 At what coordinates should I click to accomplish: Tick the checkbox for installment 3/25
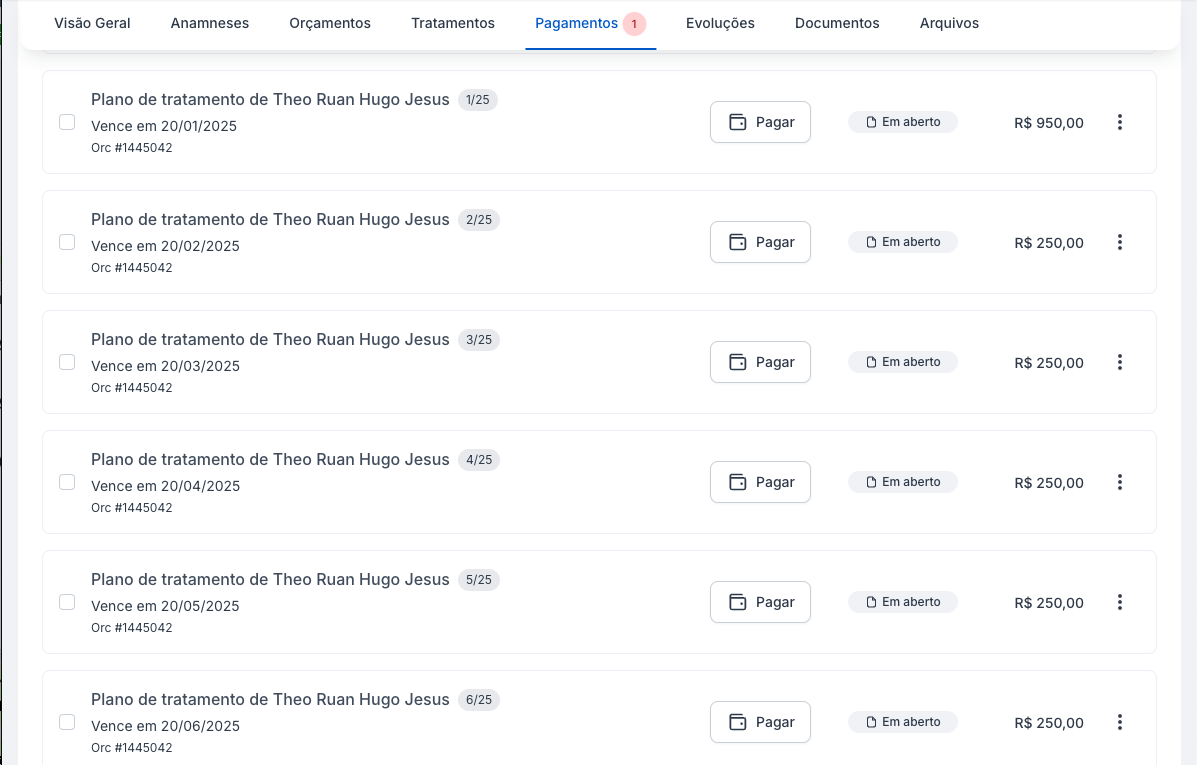pos(67,362)
